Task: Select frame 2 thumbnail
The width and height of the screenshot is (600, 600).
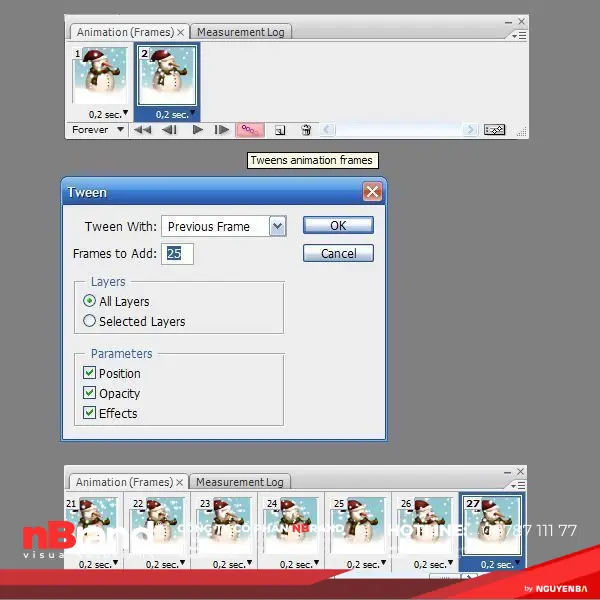Action: coord(167,76)
